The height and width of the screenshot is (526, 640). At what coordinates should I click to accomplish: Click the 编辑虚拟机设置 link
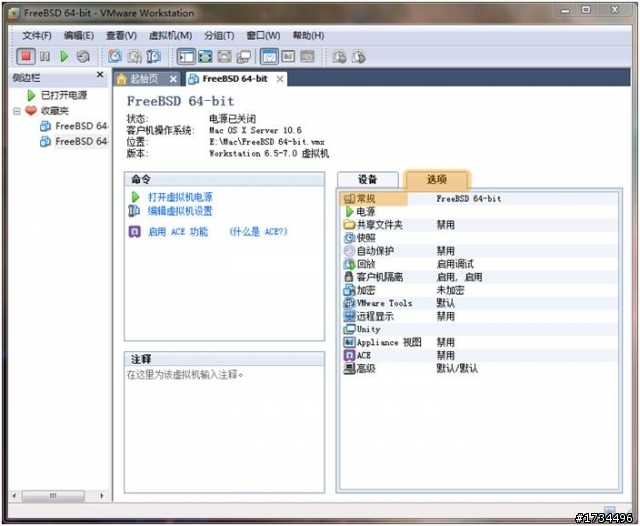click(x=180, y=211)
